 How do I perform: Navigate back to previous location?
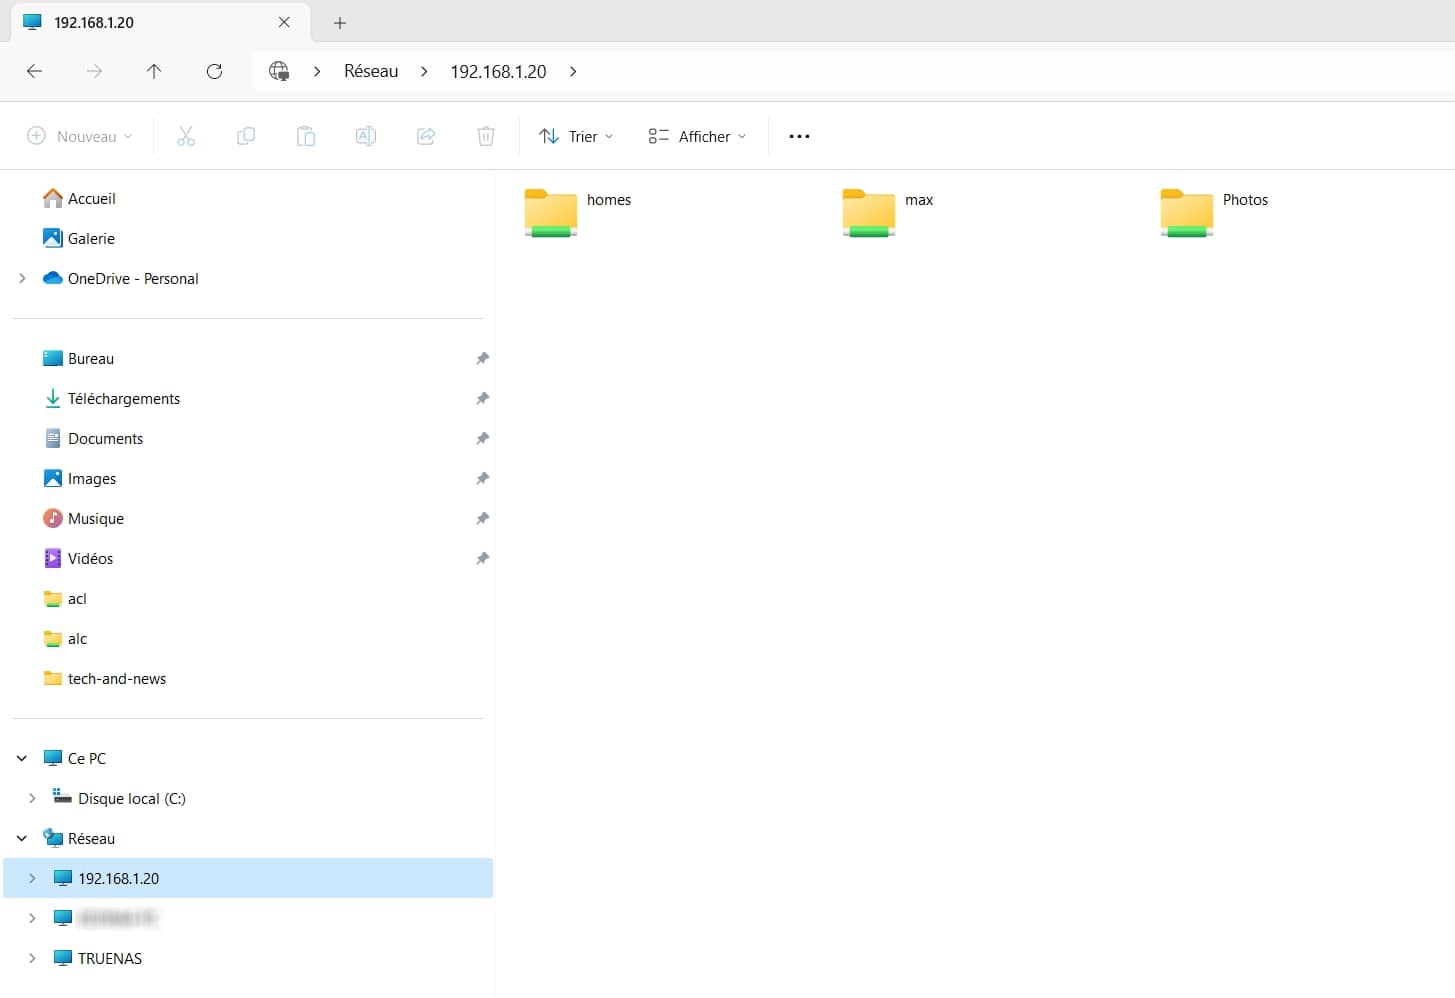click(x=34, y=71)
